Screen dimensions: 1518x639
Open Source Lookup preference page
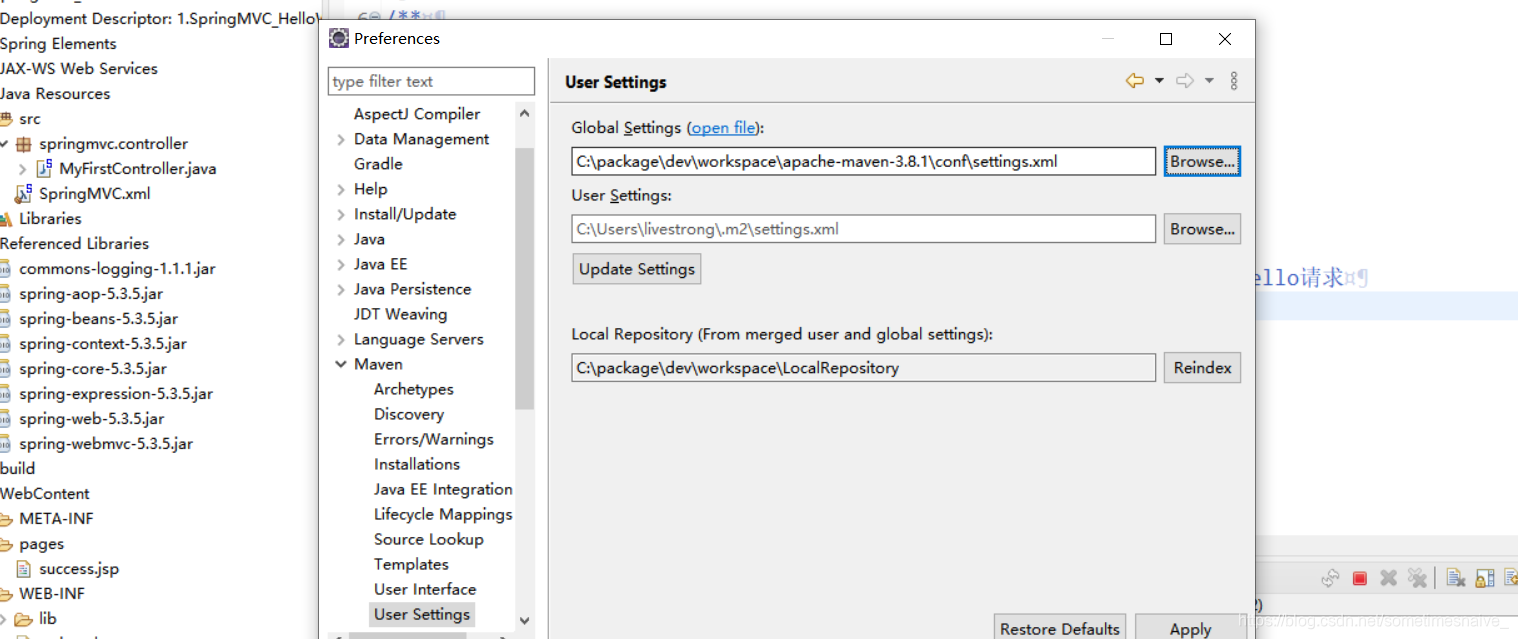tap(429, 539)
